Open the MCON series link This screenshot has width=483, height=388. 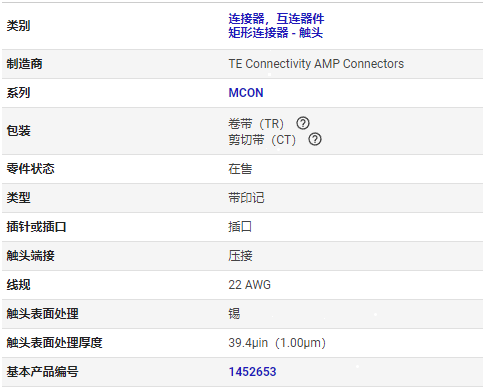(246, 93)
